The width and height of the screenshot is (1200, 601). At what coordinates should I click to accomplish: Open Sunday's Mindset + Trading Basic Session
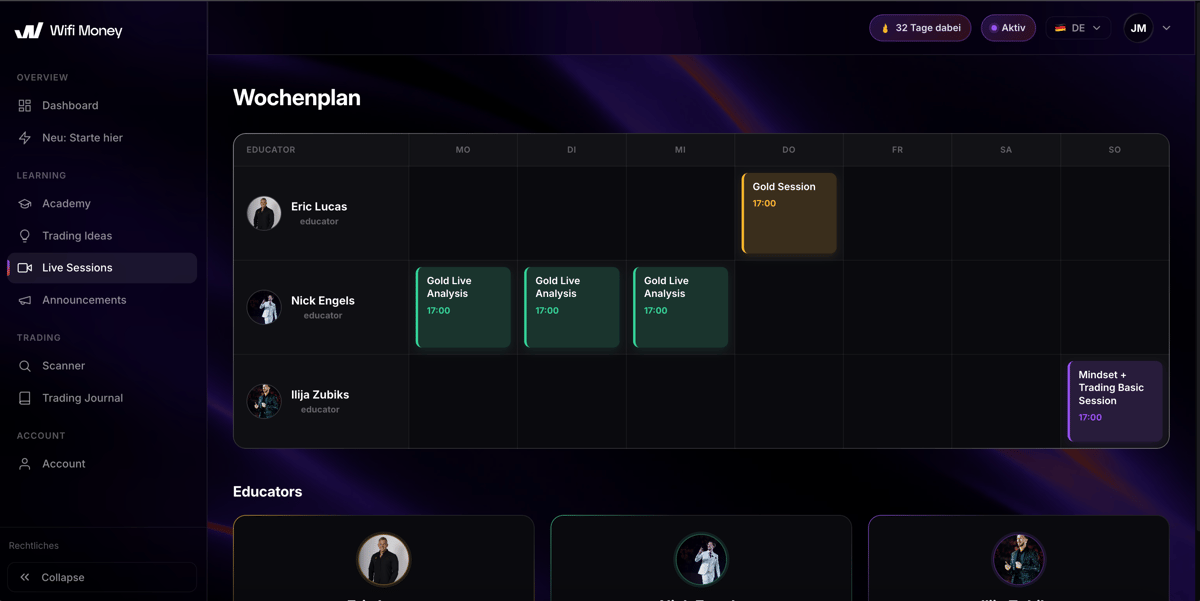1115,401
